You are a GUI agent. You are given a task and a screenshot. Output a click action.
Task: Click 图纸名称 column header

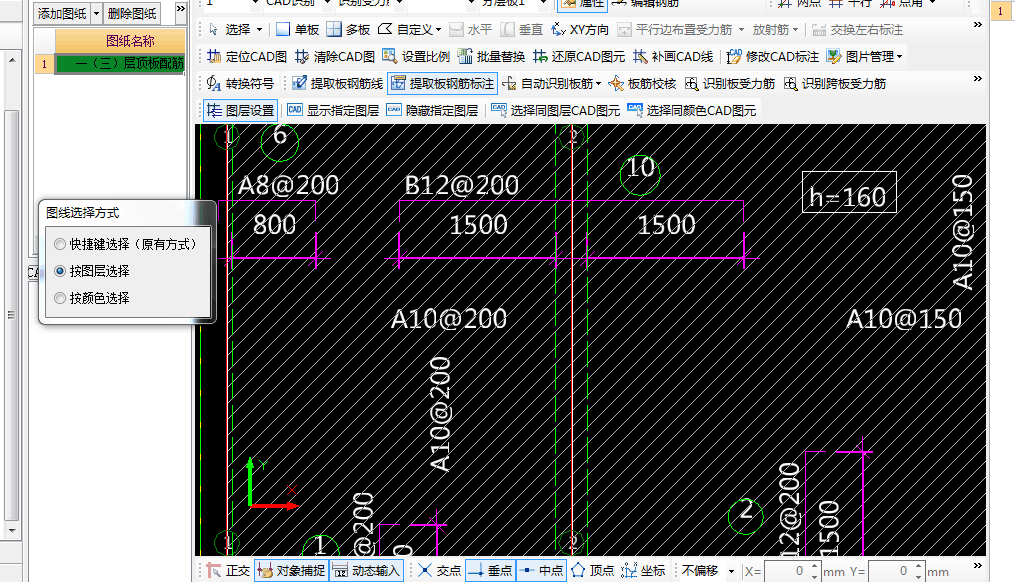(130, 41)
